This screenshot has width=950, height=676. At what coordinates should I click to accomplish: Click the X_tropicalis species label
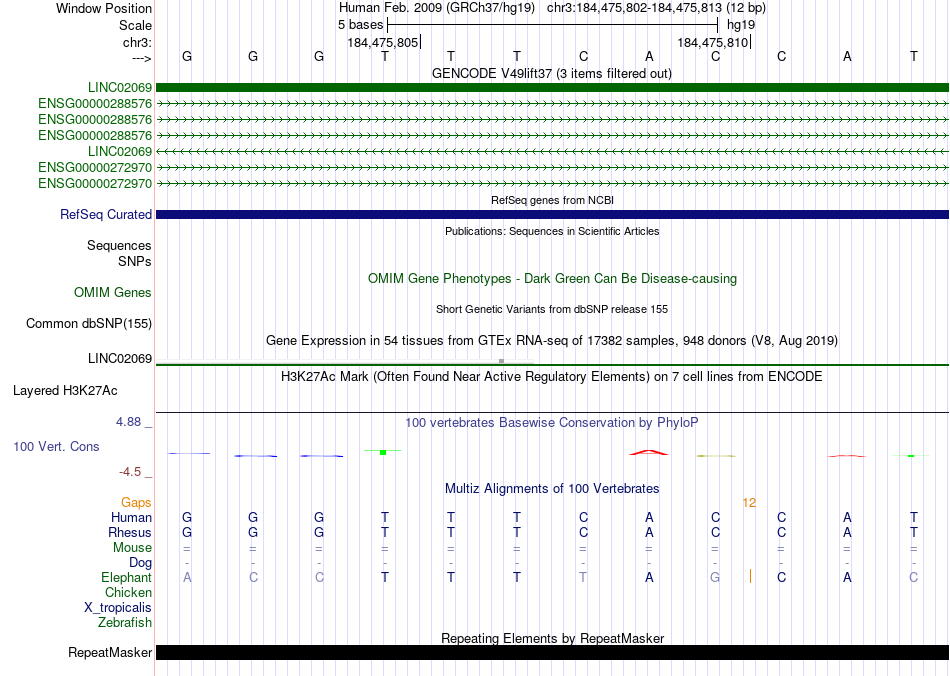(118, 608)
